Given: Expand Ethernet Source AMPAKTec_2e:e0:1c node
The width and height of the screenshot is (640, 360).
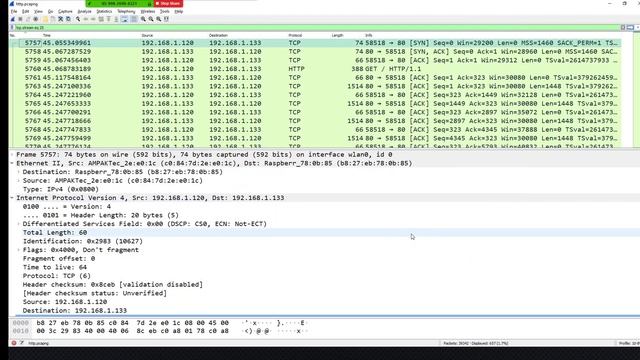Looking at the screenshot, I should pos(18,180).
